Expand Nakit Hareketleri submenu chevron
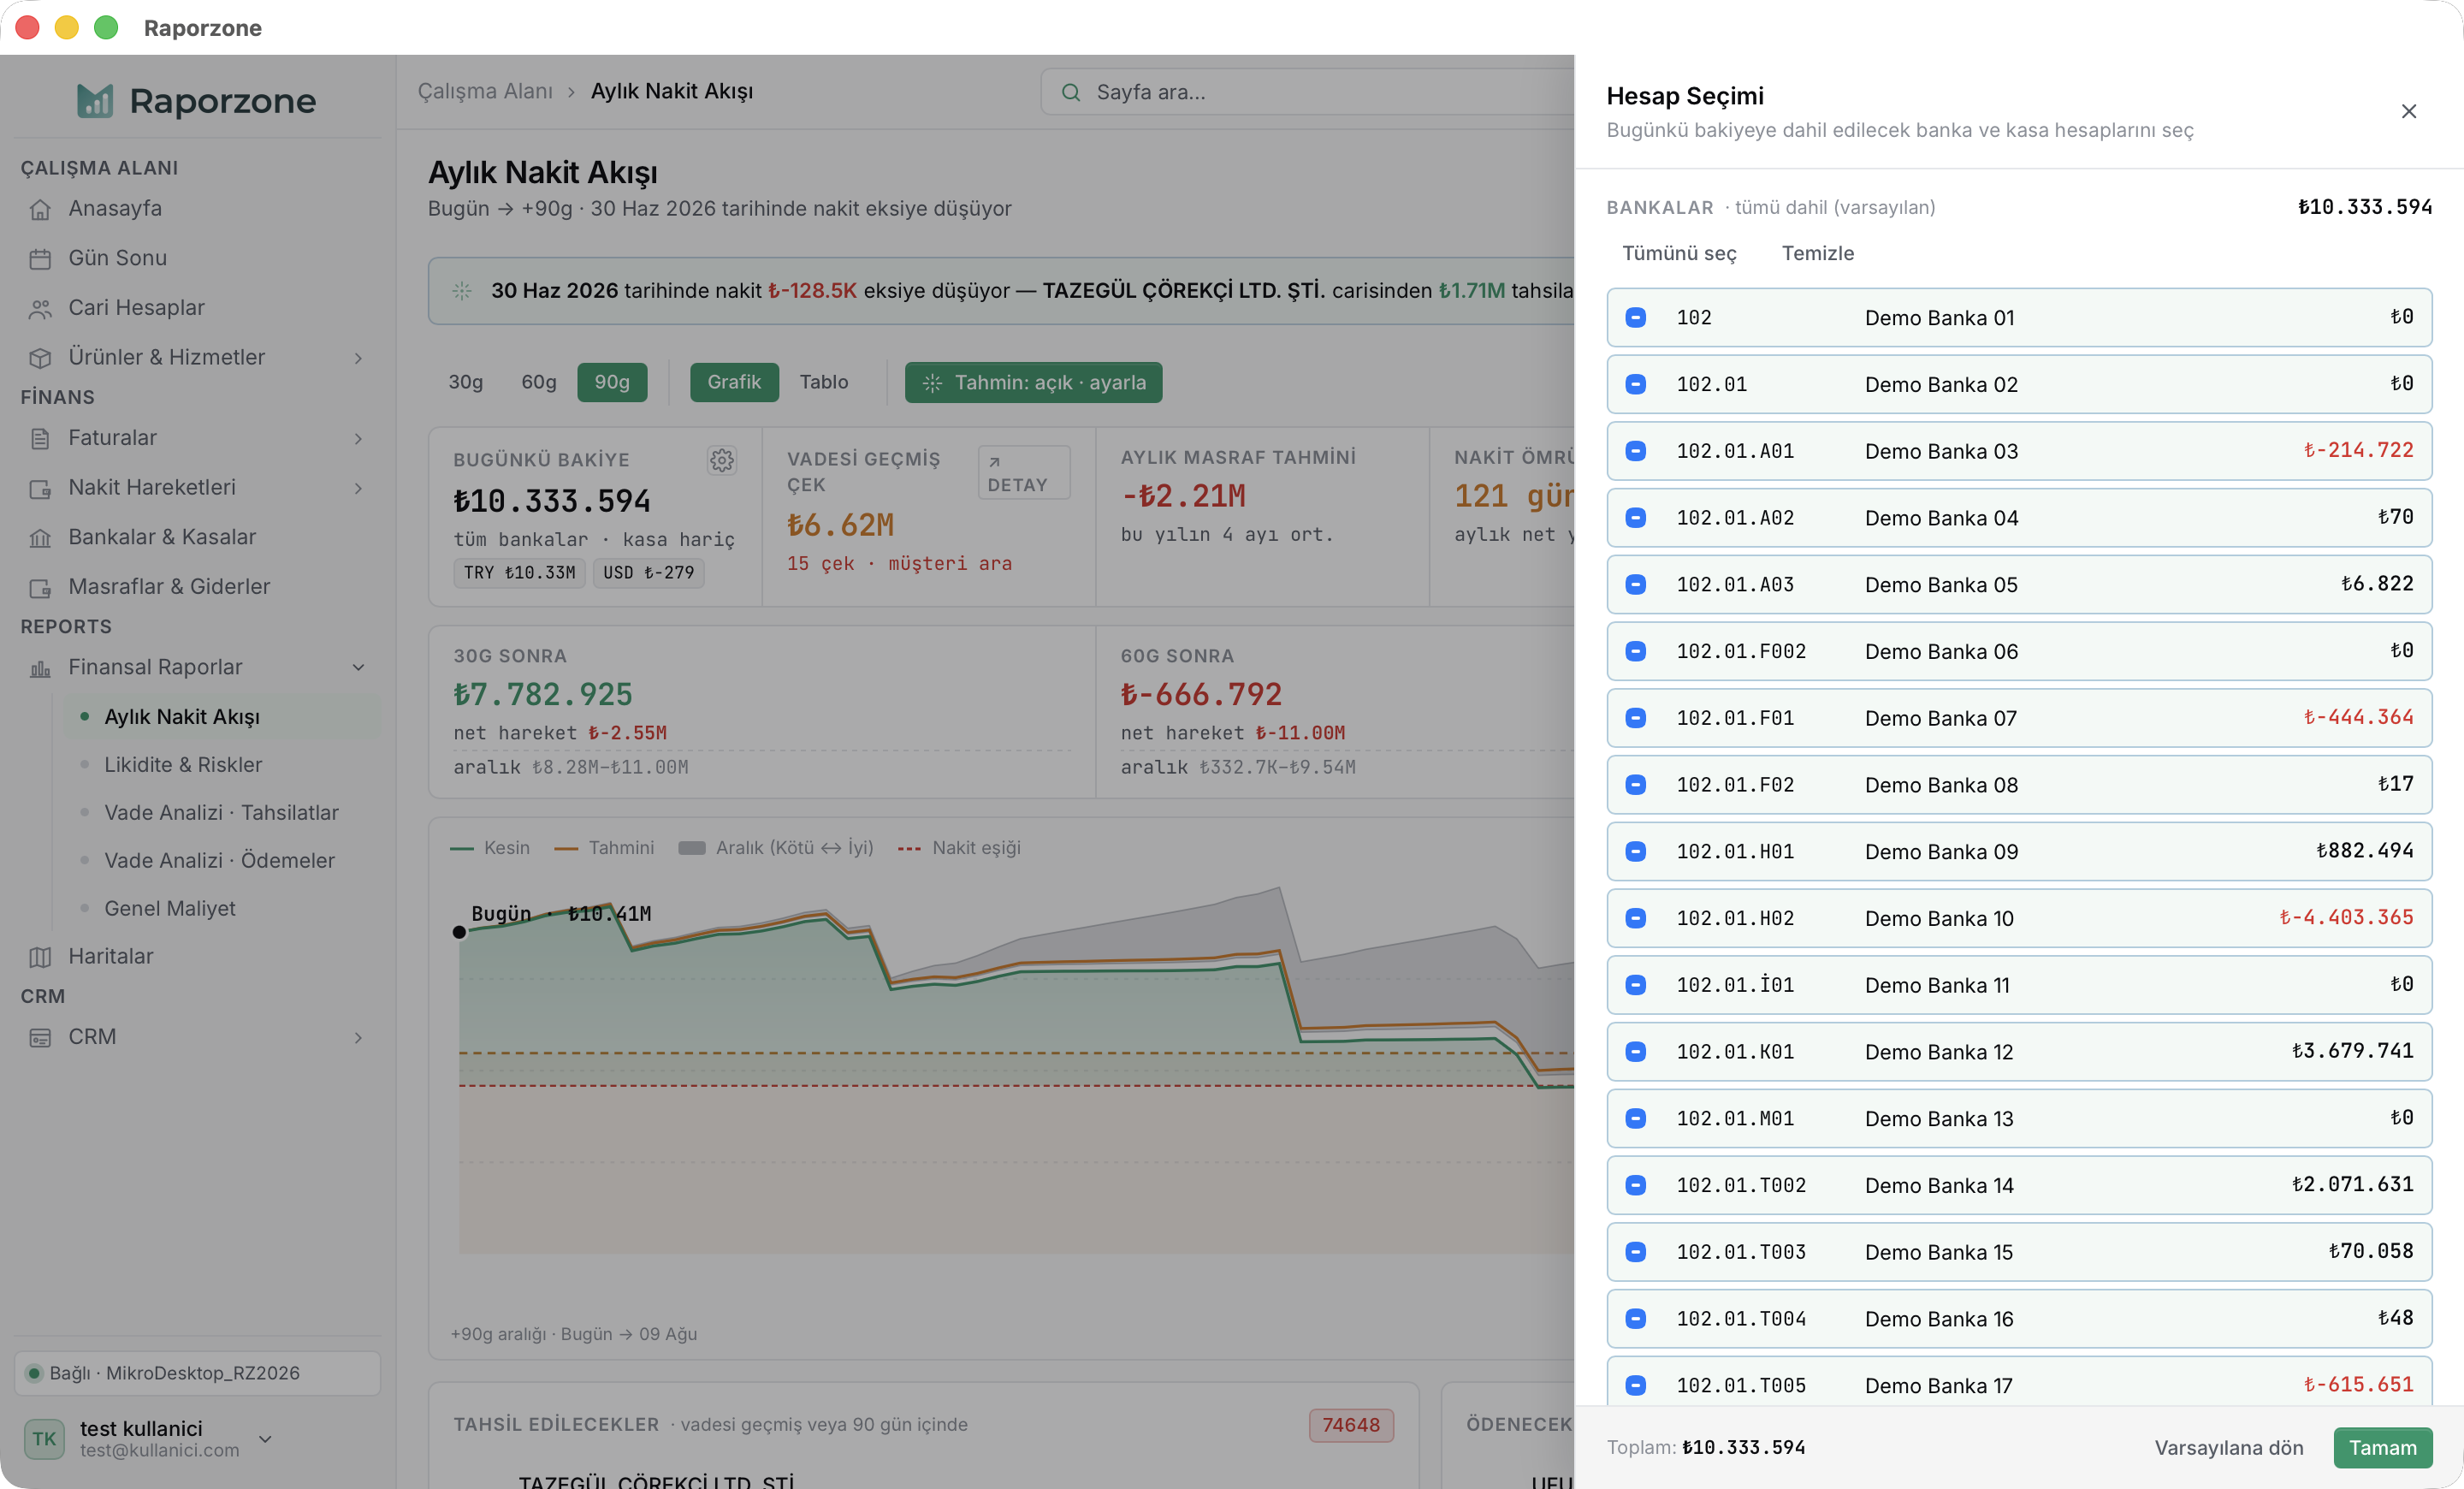 (x=358, y=488)
